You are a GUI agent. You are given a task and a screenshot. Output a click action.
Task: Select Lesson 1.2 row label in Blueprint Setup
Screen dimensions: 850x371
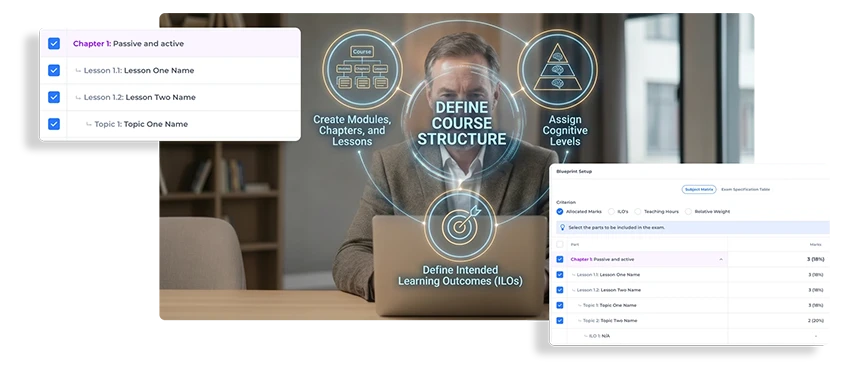point(609,290)
